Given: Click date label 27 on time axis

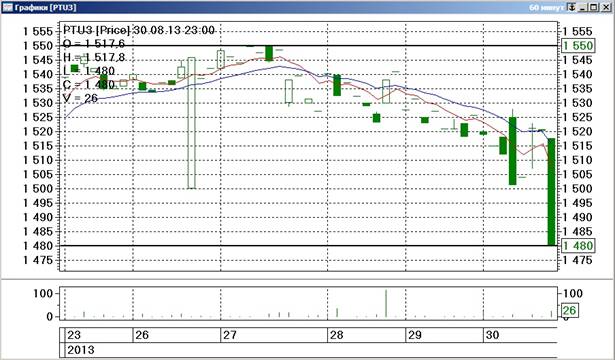Looking at the screenshot, I should pos(230,335).
